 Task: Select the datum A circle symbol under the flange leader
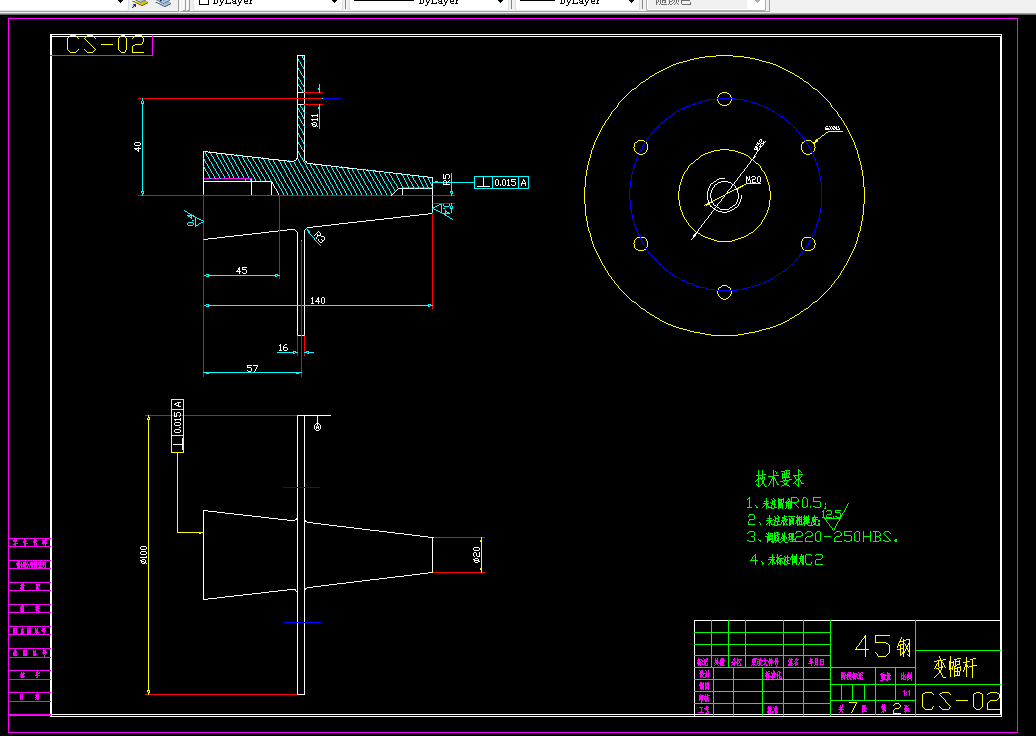pos(317,427)
